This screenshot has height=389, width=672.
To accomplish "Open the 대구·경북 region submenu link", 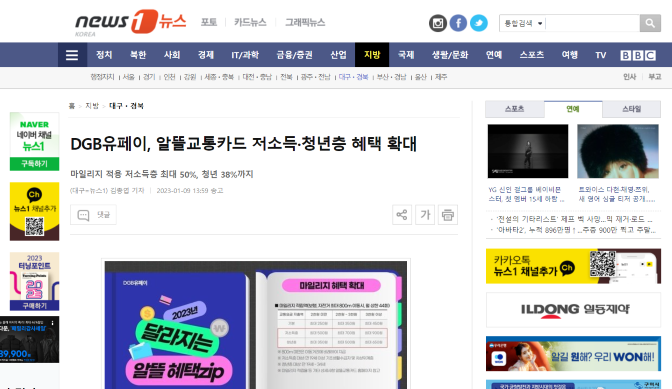I will click(354, 77).
